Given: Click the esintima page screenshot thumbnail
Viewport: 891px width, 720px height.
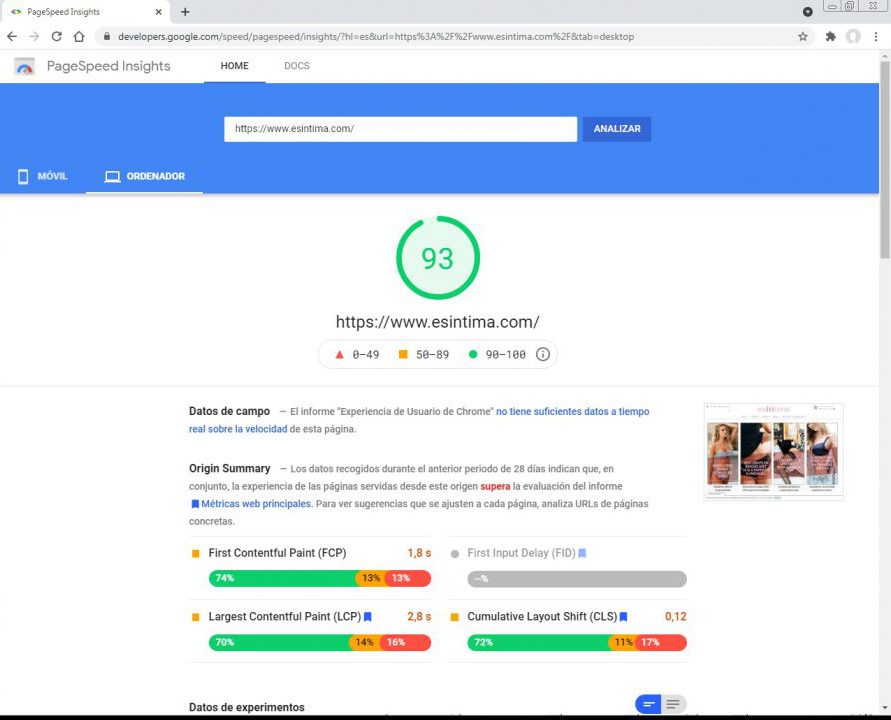Looking at the screenshot, I should 773,452.
